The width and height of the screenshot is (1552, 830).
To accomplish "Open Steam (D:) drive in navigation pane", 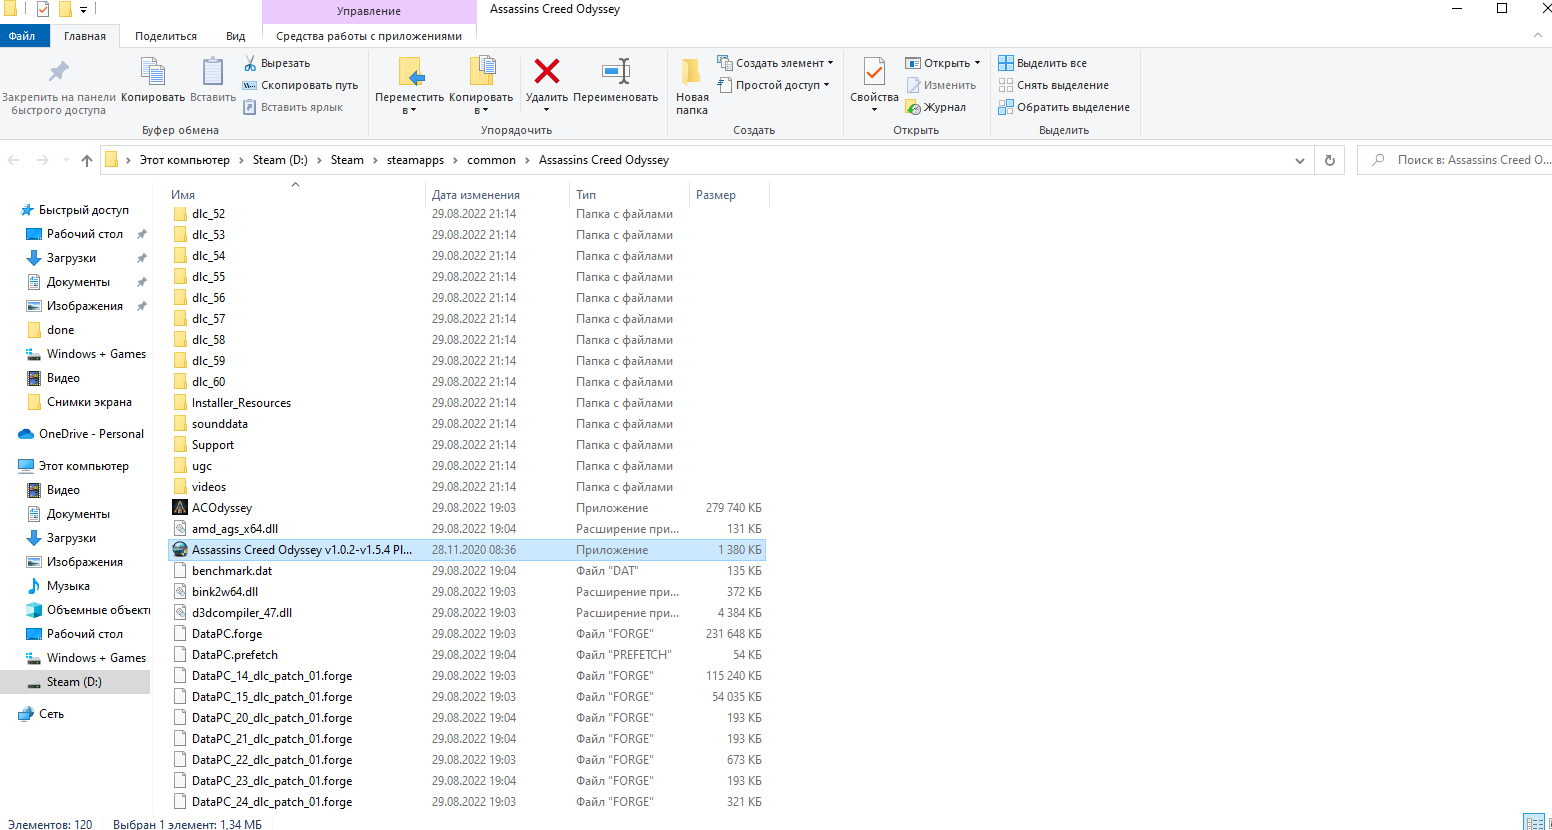I will point(75,682).
